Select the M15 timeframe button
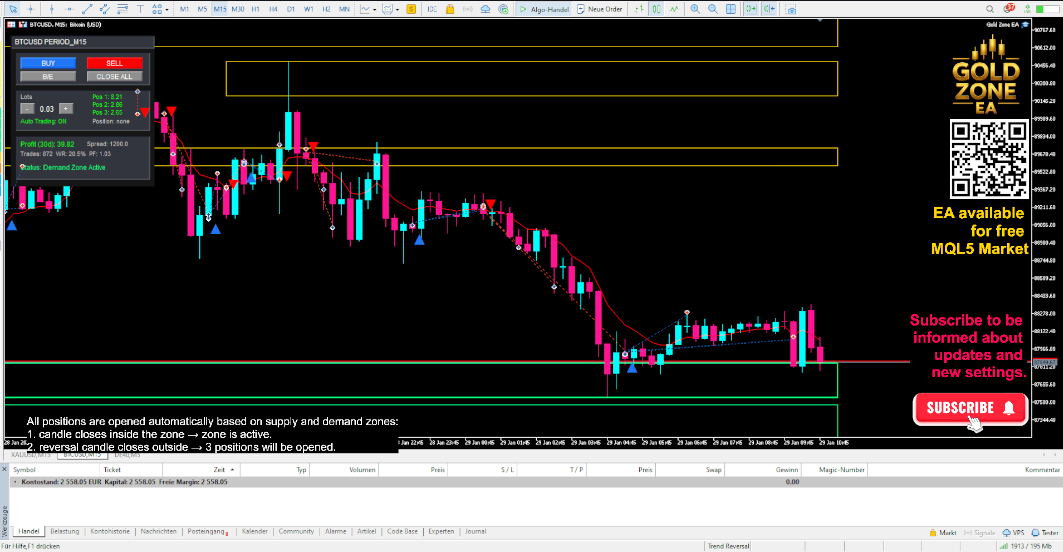The image size is (1063, 552). [x=220, y=9]
